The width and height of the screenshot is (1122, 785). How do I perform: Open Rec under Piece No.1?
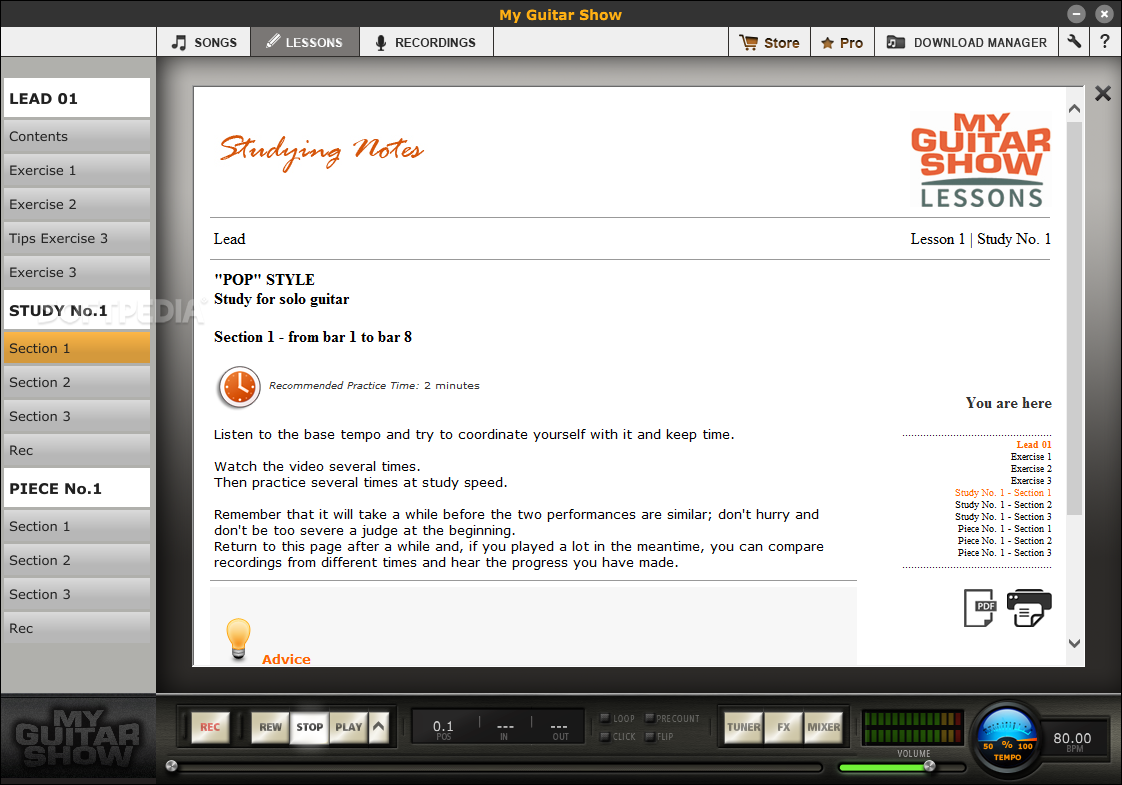77,628
